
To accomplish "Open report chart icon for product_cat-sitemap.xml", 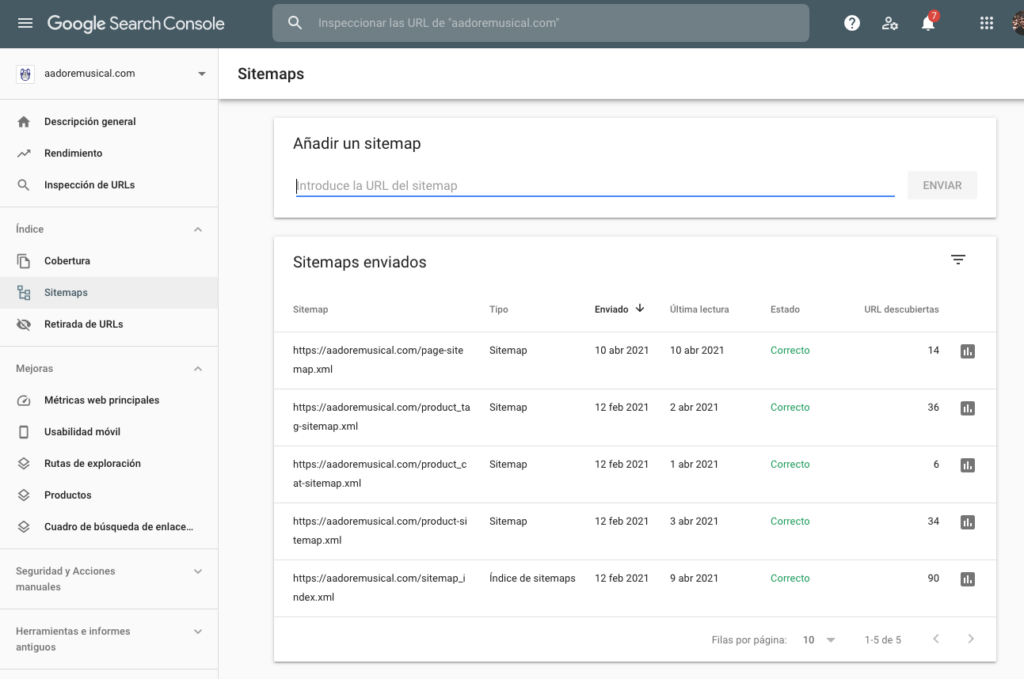I will 967,465.
